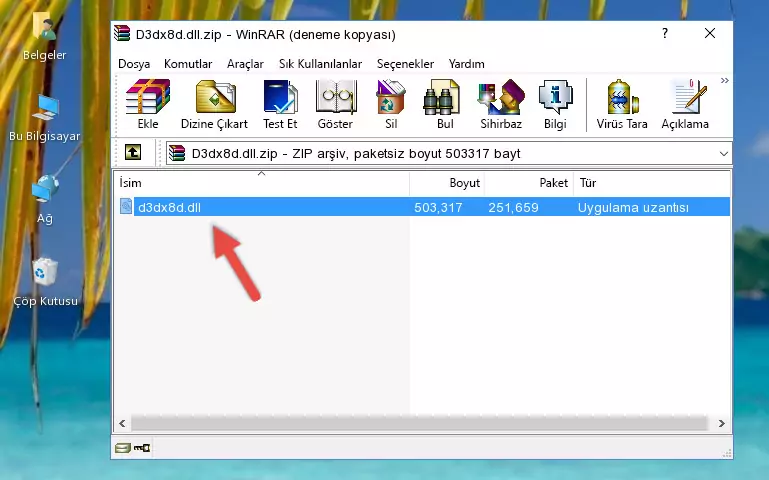Click the title bar help question mark
The width and height of the screenshot is (769, 480).
[665, 33]
